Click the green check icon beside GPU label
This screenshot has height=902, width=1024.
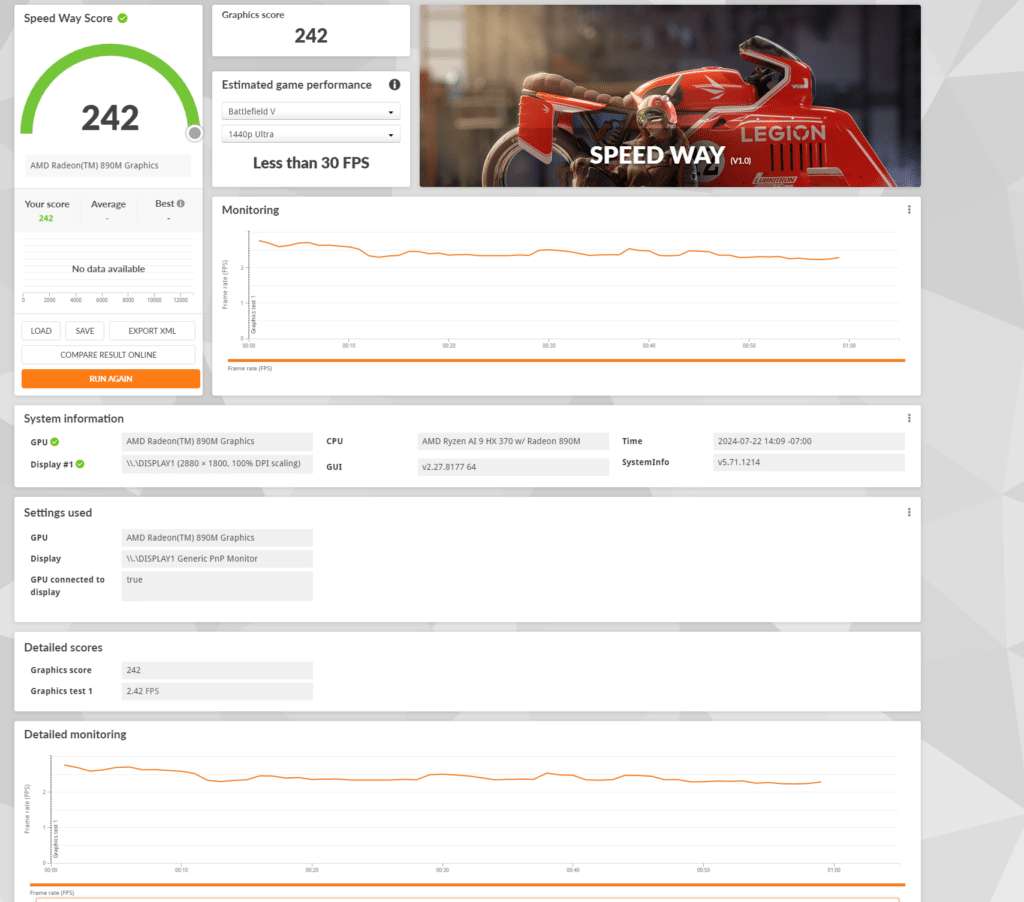pyautogui.click(x=55, y=442)
